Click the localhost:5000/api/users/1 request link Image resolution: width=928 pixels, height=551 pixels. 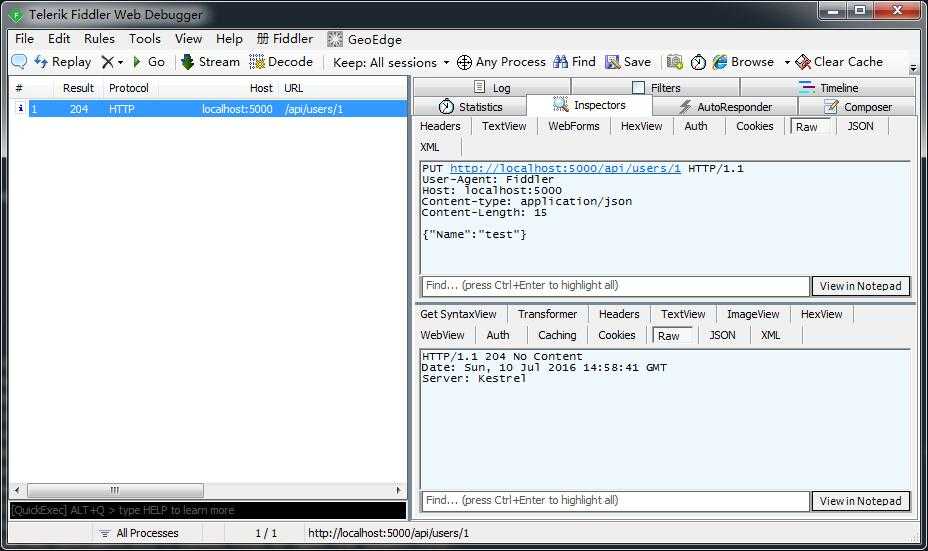click(565, 168)
